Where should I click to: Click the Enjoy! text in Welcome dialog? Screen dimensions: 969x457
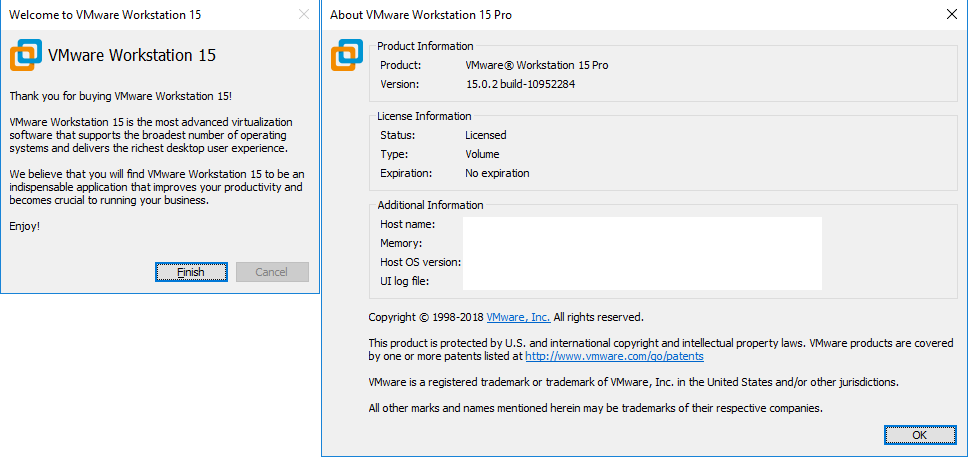[x=25, y=226]
